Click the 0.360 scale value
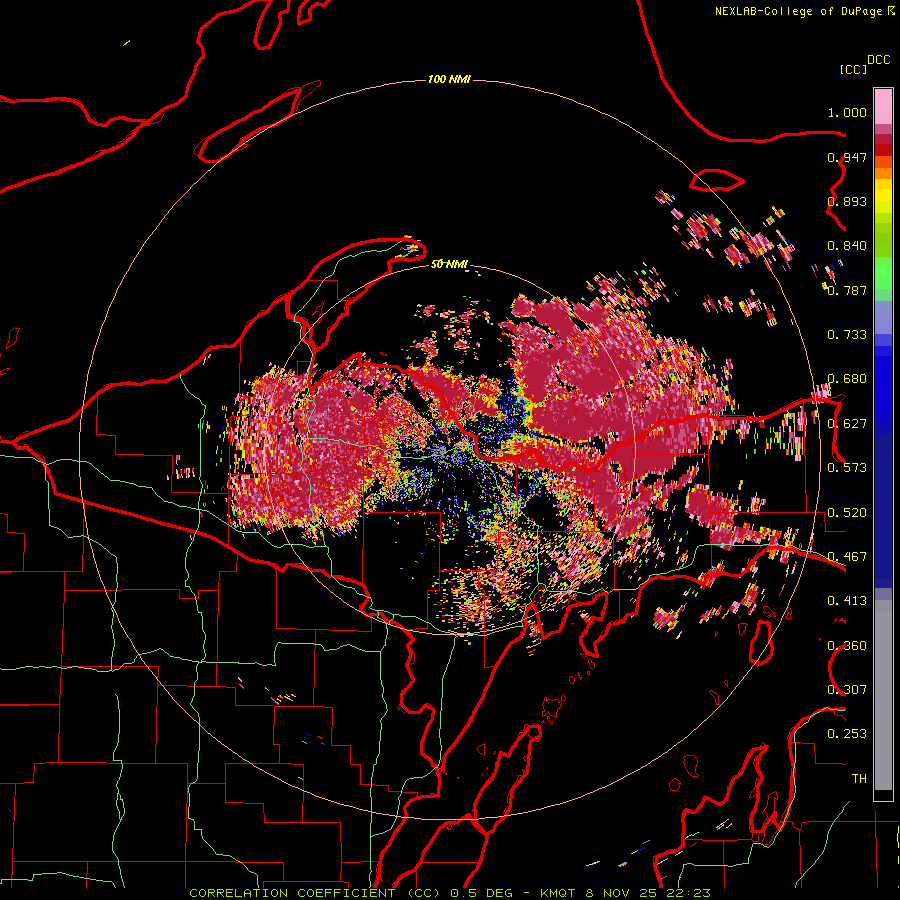The height and width of the screenshot is (900, 900). coord(847,646)
